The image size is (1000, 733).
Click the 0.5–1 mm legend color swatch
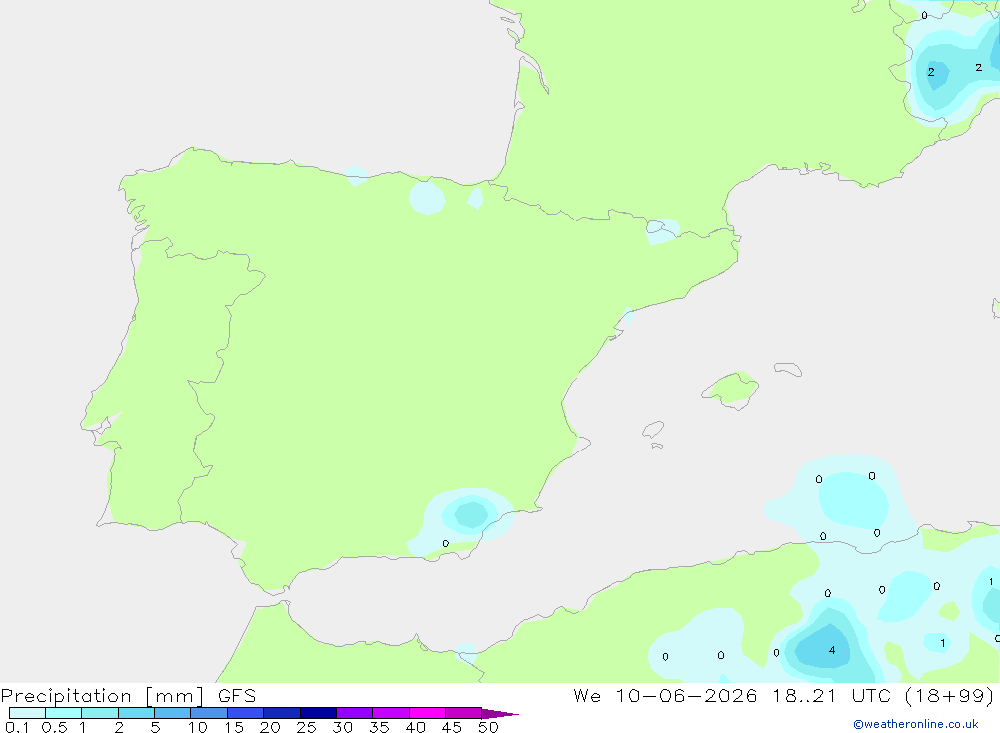coord(64,713)
